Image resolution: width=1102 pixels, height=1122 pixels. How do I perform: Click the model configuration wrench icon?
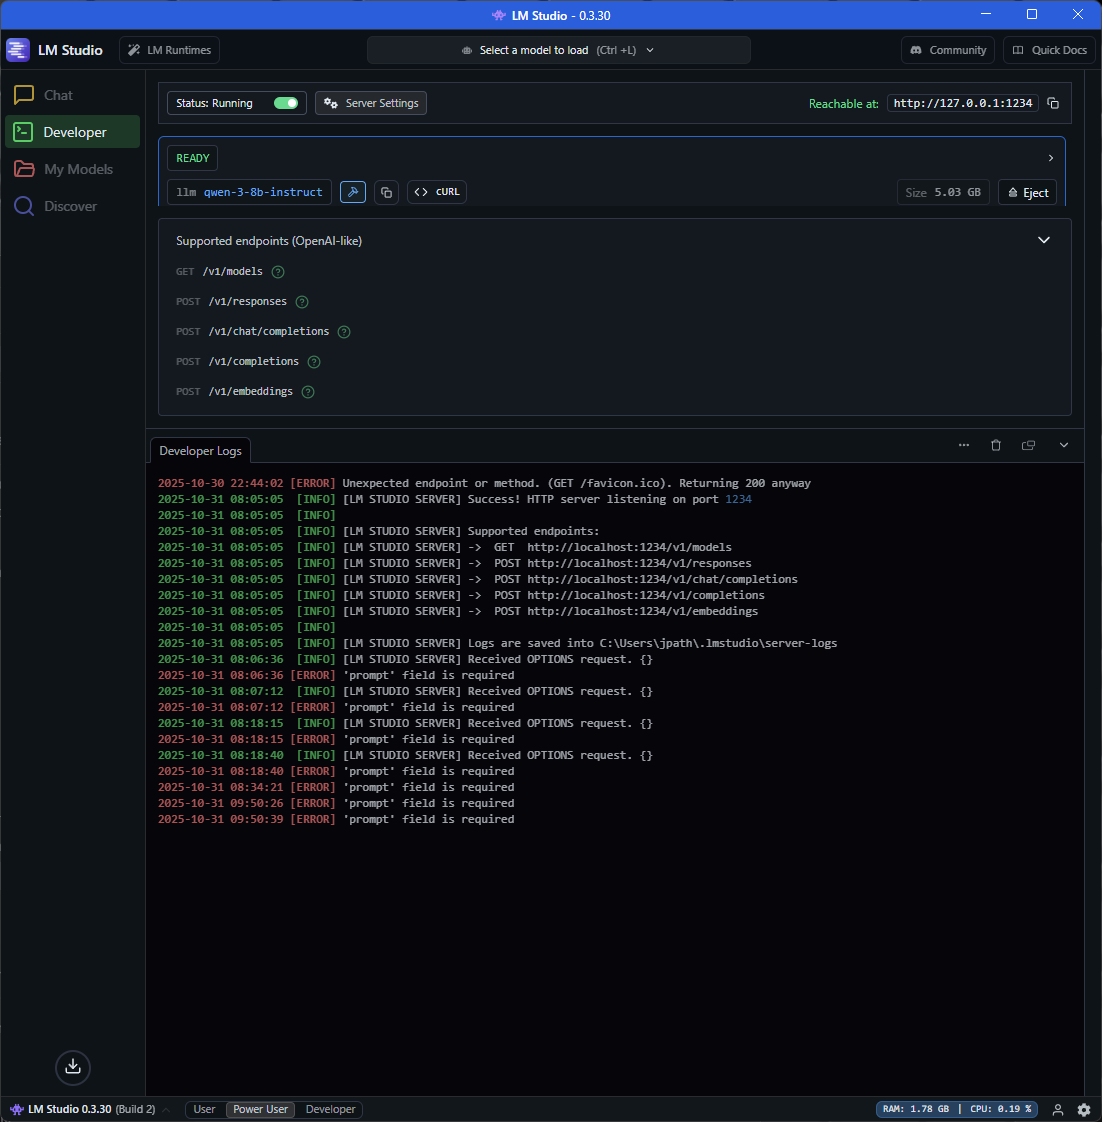tap(353, 192)
